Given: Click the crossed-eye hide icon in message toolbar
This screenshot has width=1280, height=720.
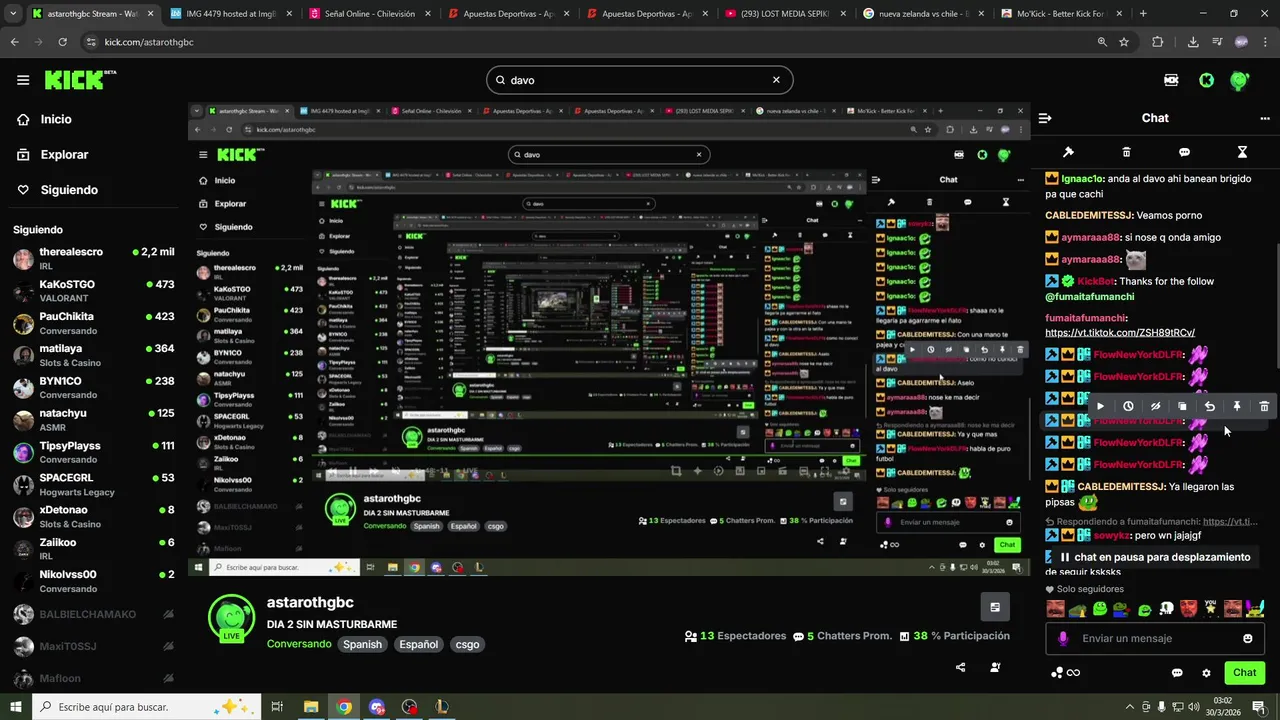Looking at the screenshot, I should [x=1155, y=406].
